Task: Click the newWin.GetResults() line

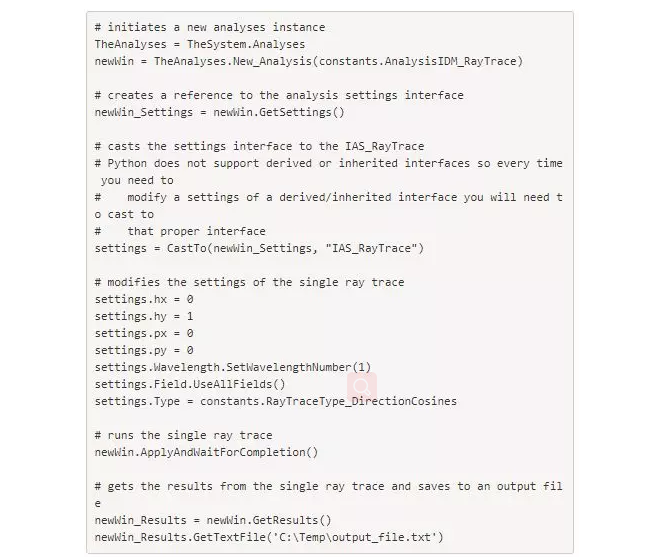Action: 213,520
